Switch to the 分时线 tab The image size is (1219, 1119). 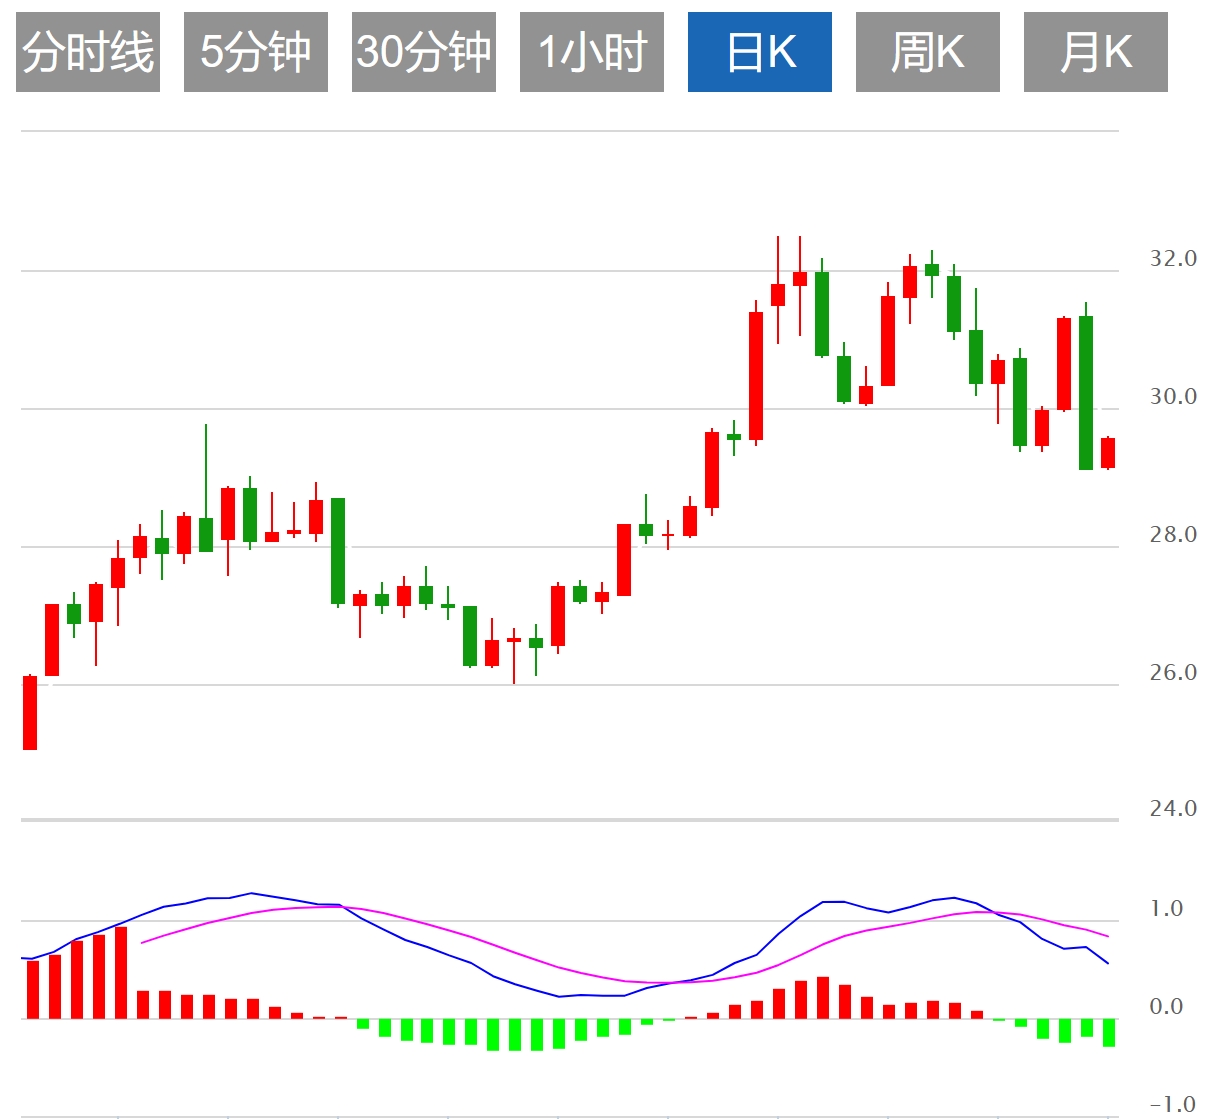(x=88, y=52)
